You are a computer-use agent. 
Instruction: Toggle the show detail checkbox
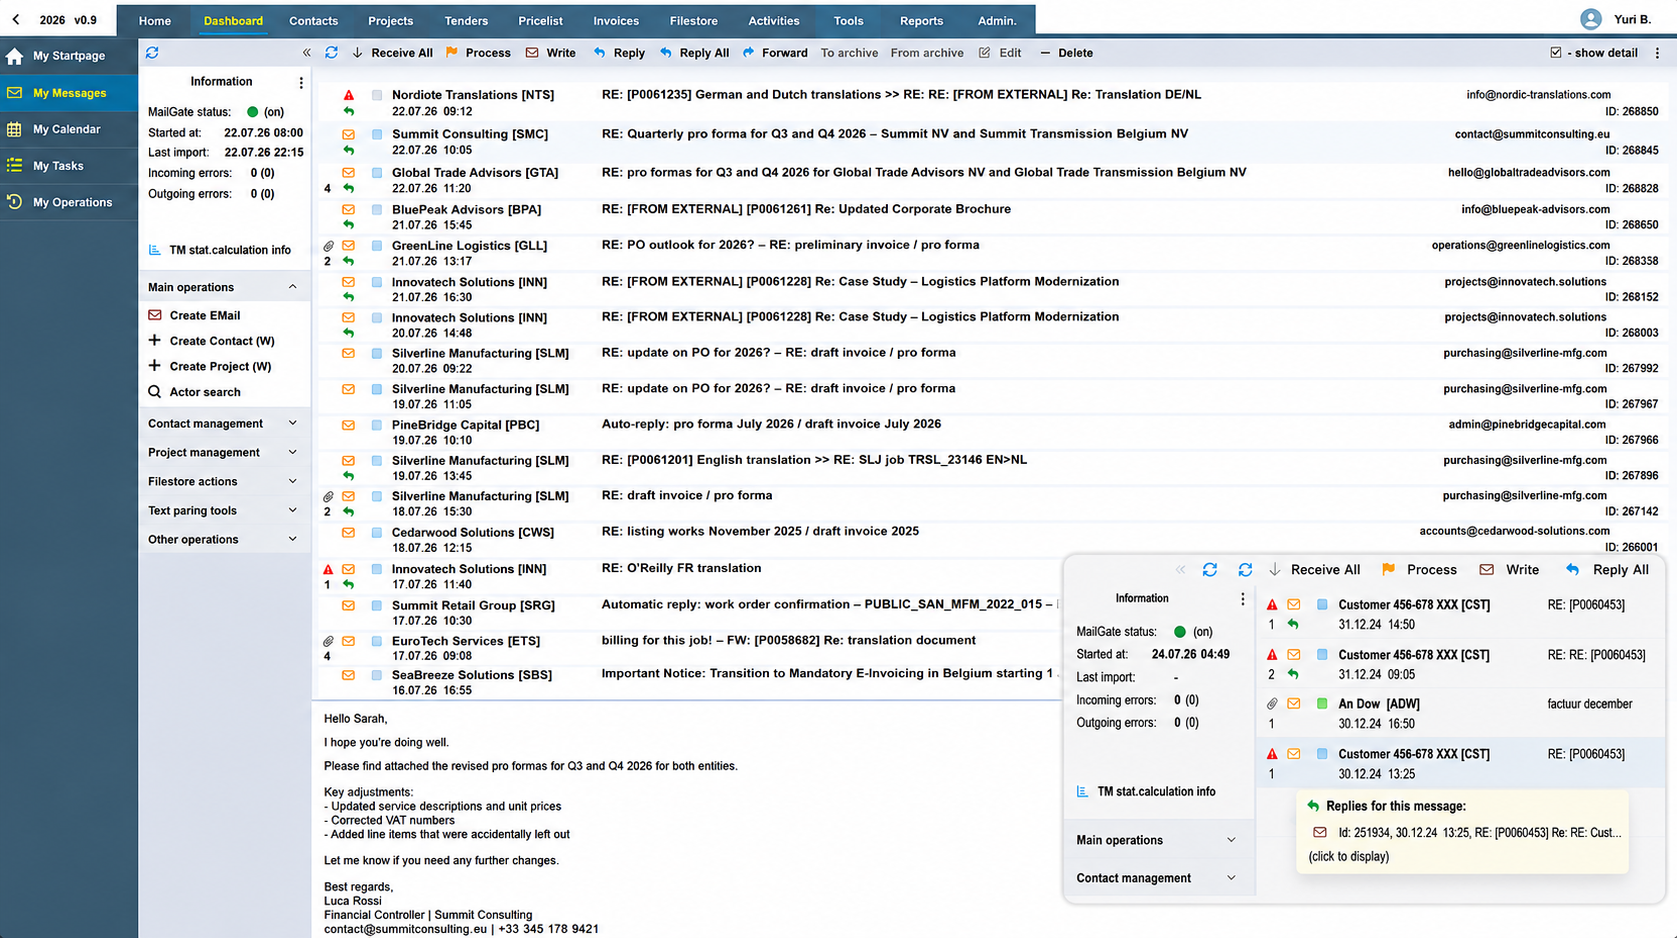click(1556, 53)
